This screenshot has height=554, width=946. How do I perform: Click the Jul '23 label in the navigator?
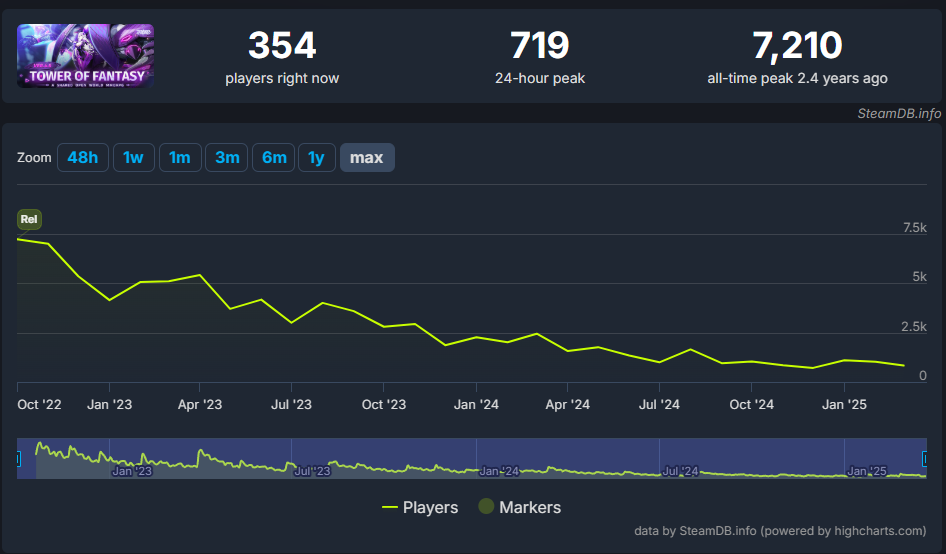pyautogui.click(x=312, y=471)
